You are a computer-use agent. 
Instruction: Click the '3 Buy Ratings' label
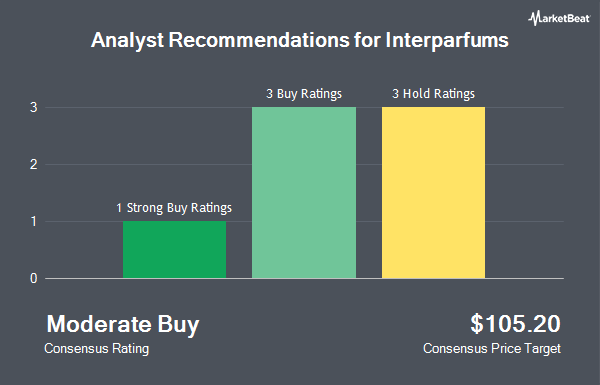(x=304, y=94)
